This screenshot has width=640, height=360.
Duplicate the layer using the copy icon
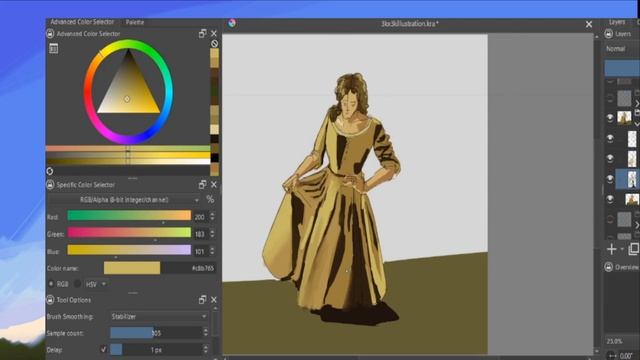pyautogui.click(x=633, y=249)
